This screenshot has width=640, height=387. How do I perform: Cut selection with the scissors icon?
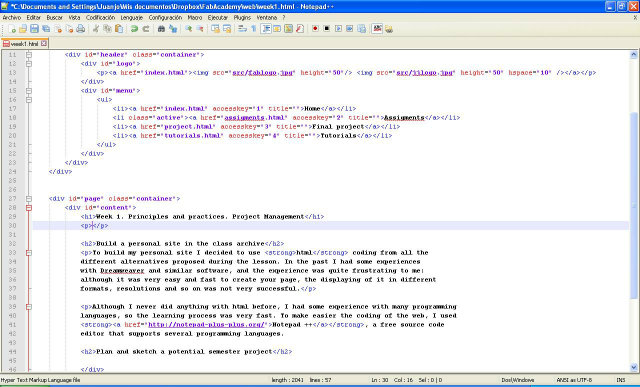pyautogui.click(x=96, y=29)
